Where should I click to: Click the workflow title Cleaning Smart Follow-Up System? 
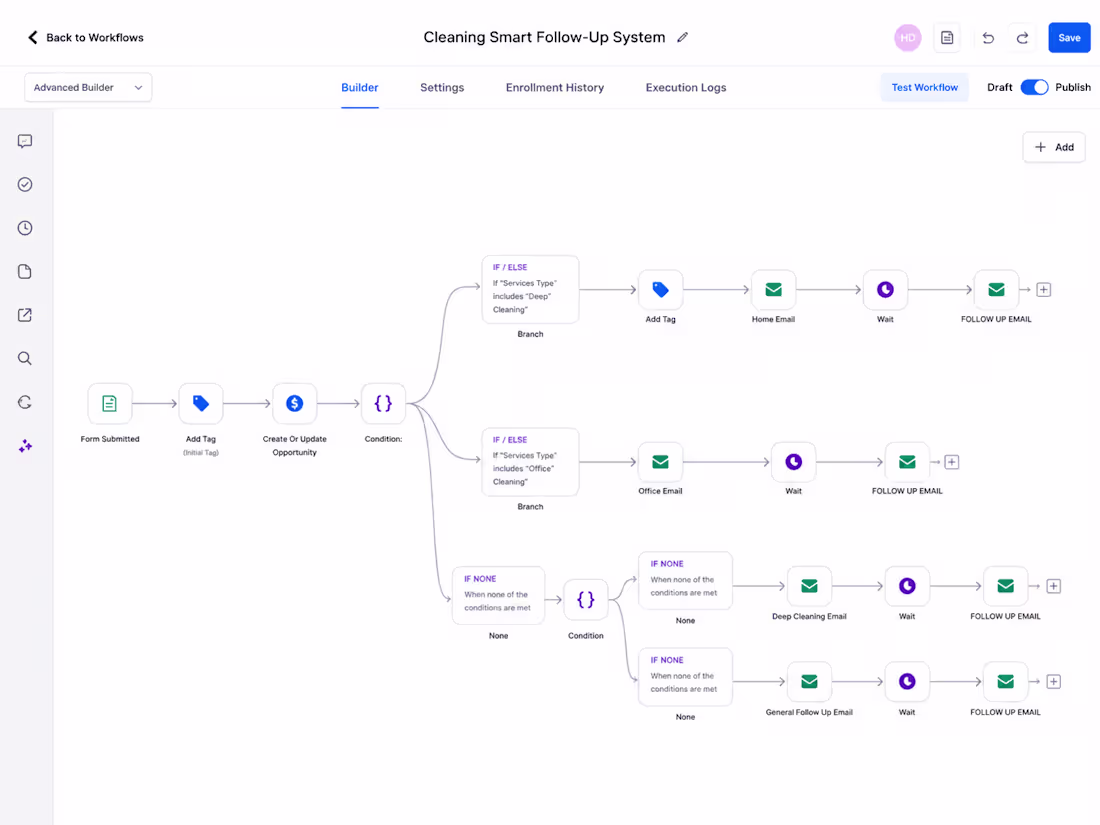pos(544,38)
